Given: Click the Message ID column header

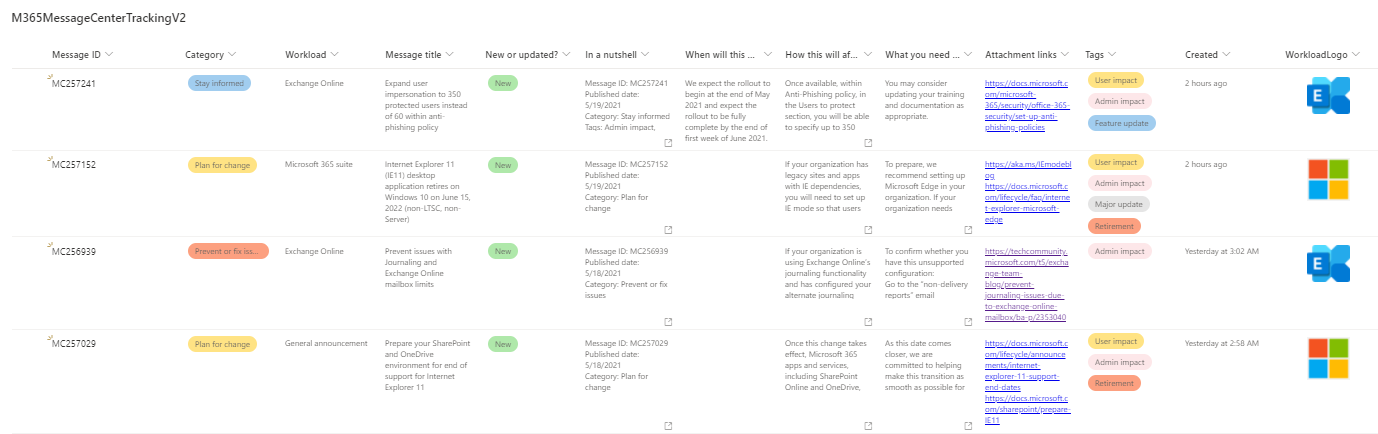Looking at the screenshot, I should [82, 54].
